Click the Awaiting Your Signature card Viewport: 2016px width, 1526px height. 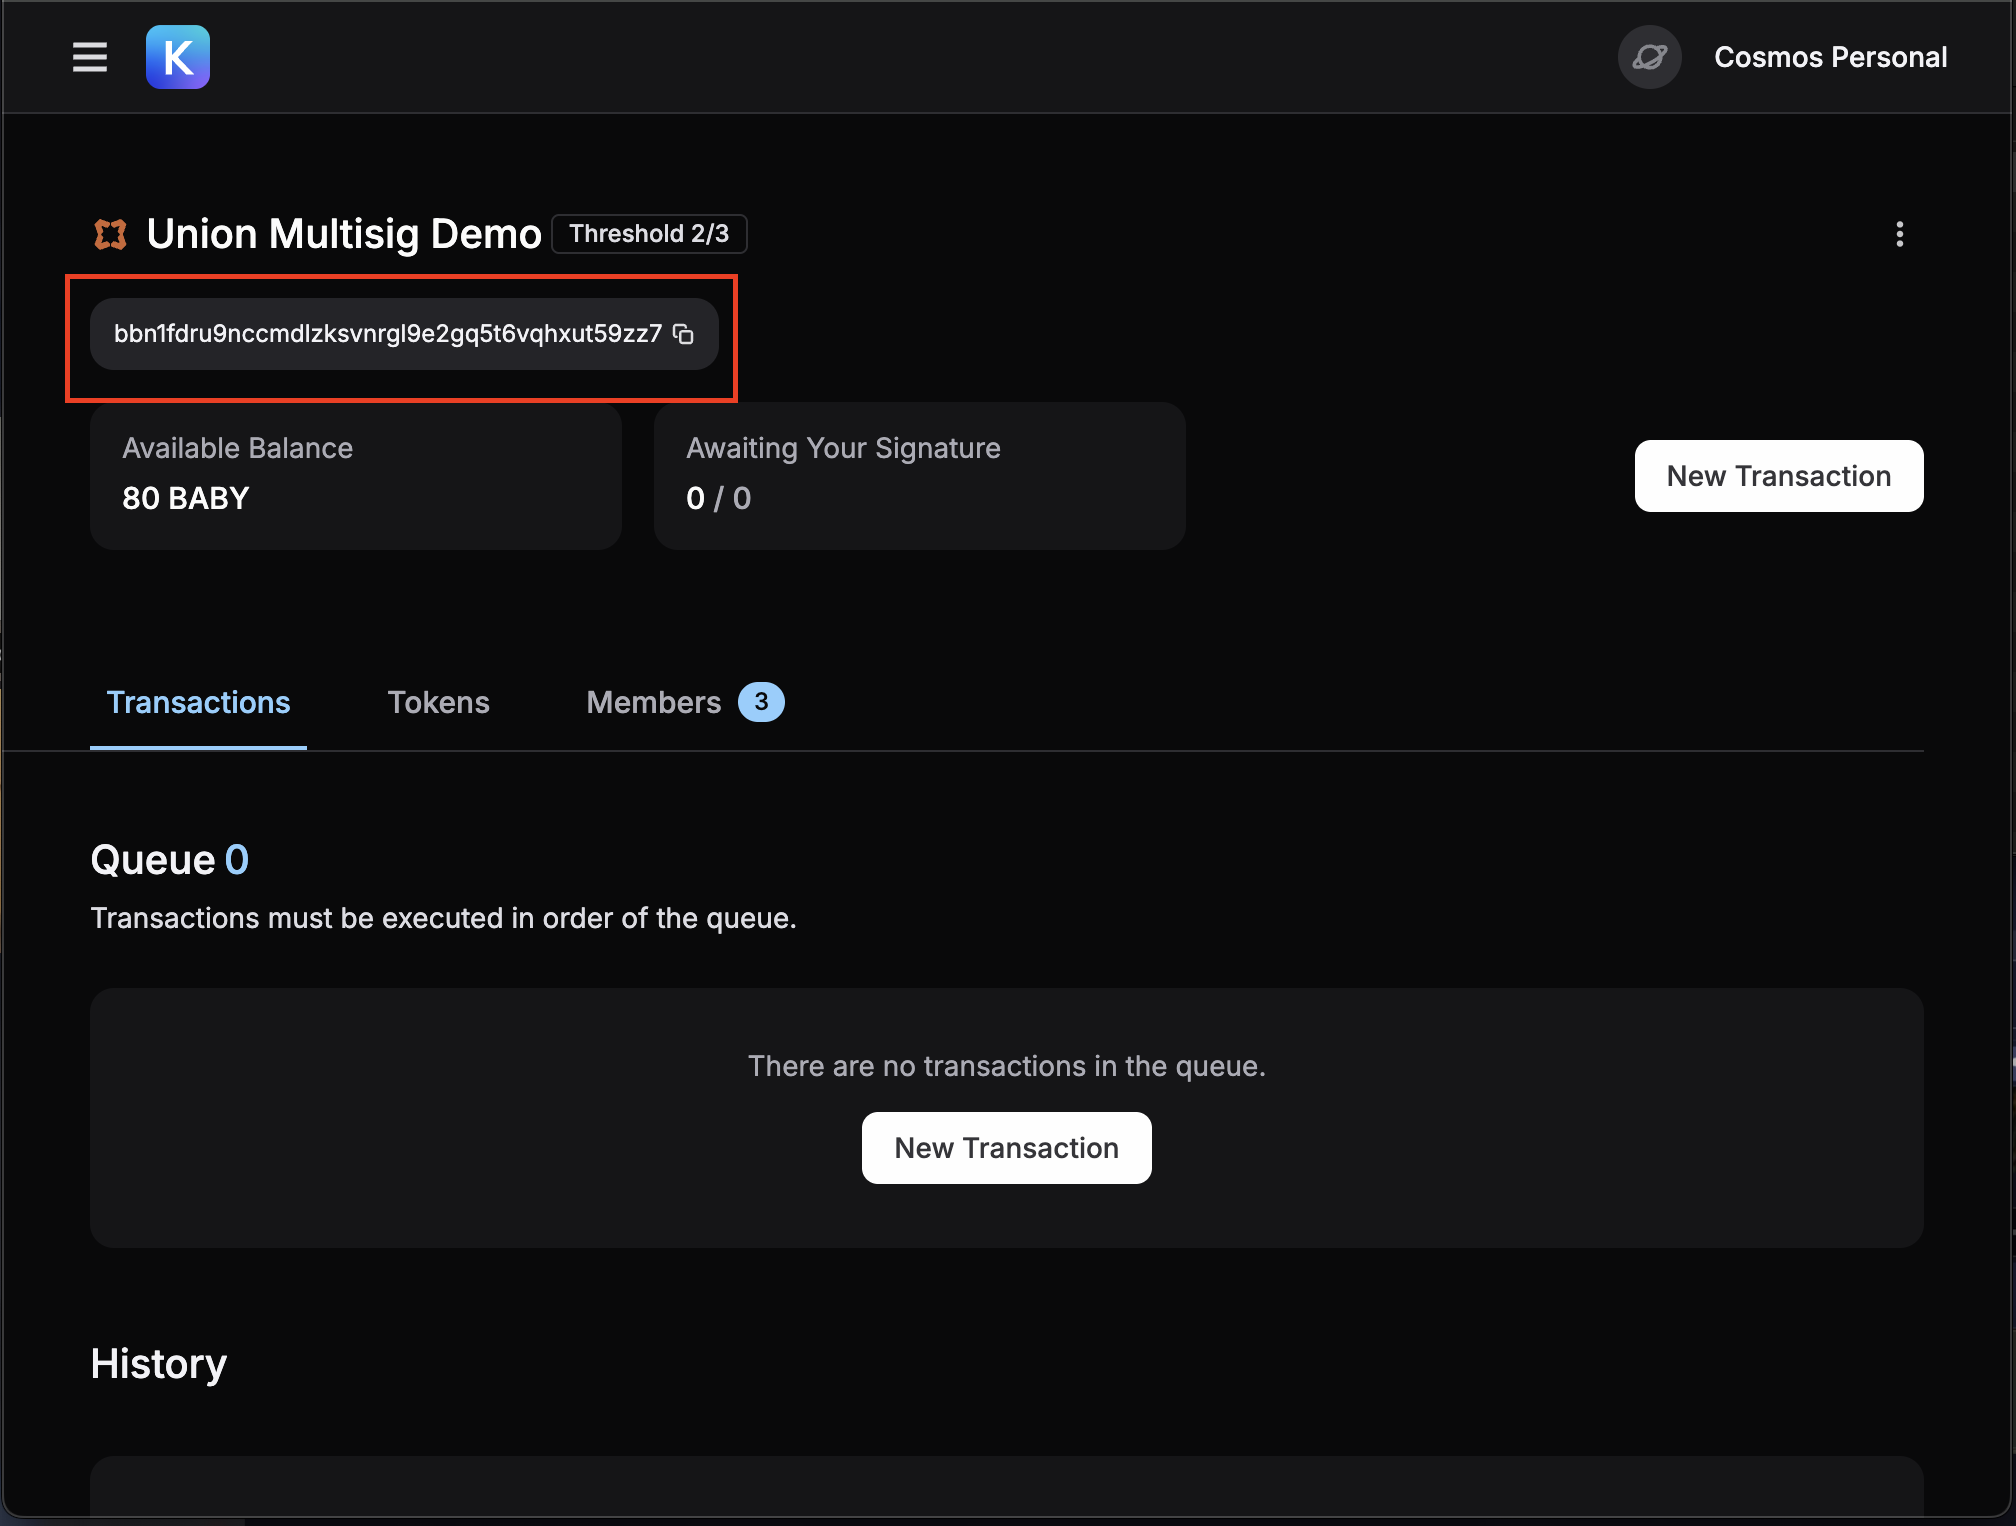tap(919, 475)
